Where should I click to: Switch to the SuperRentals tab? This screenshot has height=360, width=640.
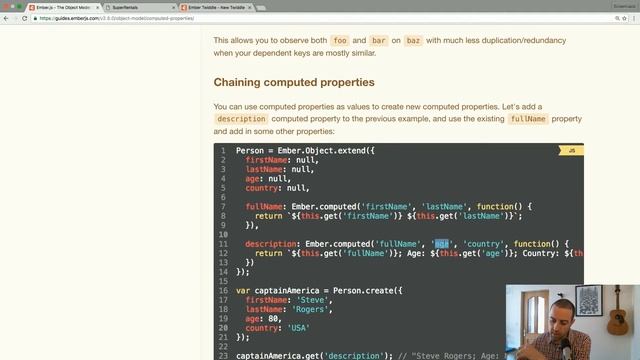pos(140,7)
